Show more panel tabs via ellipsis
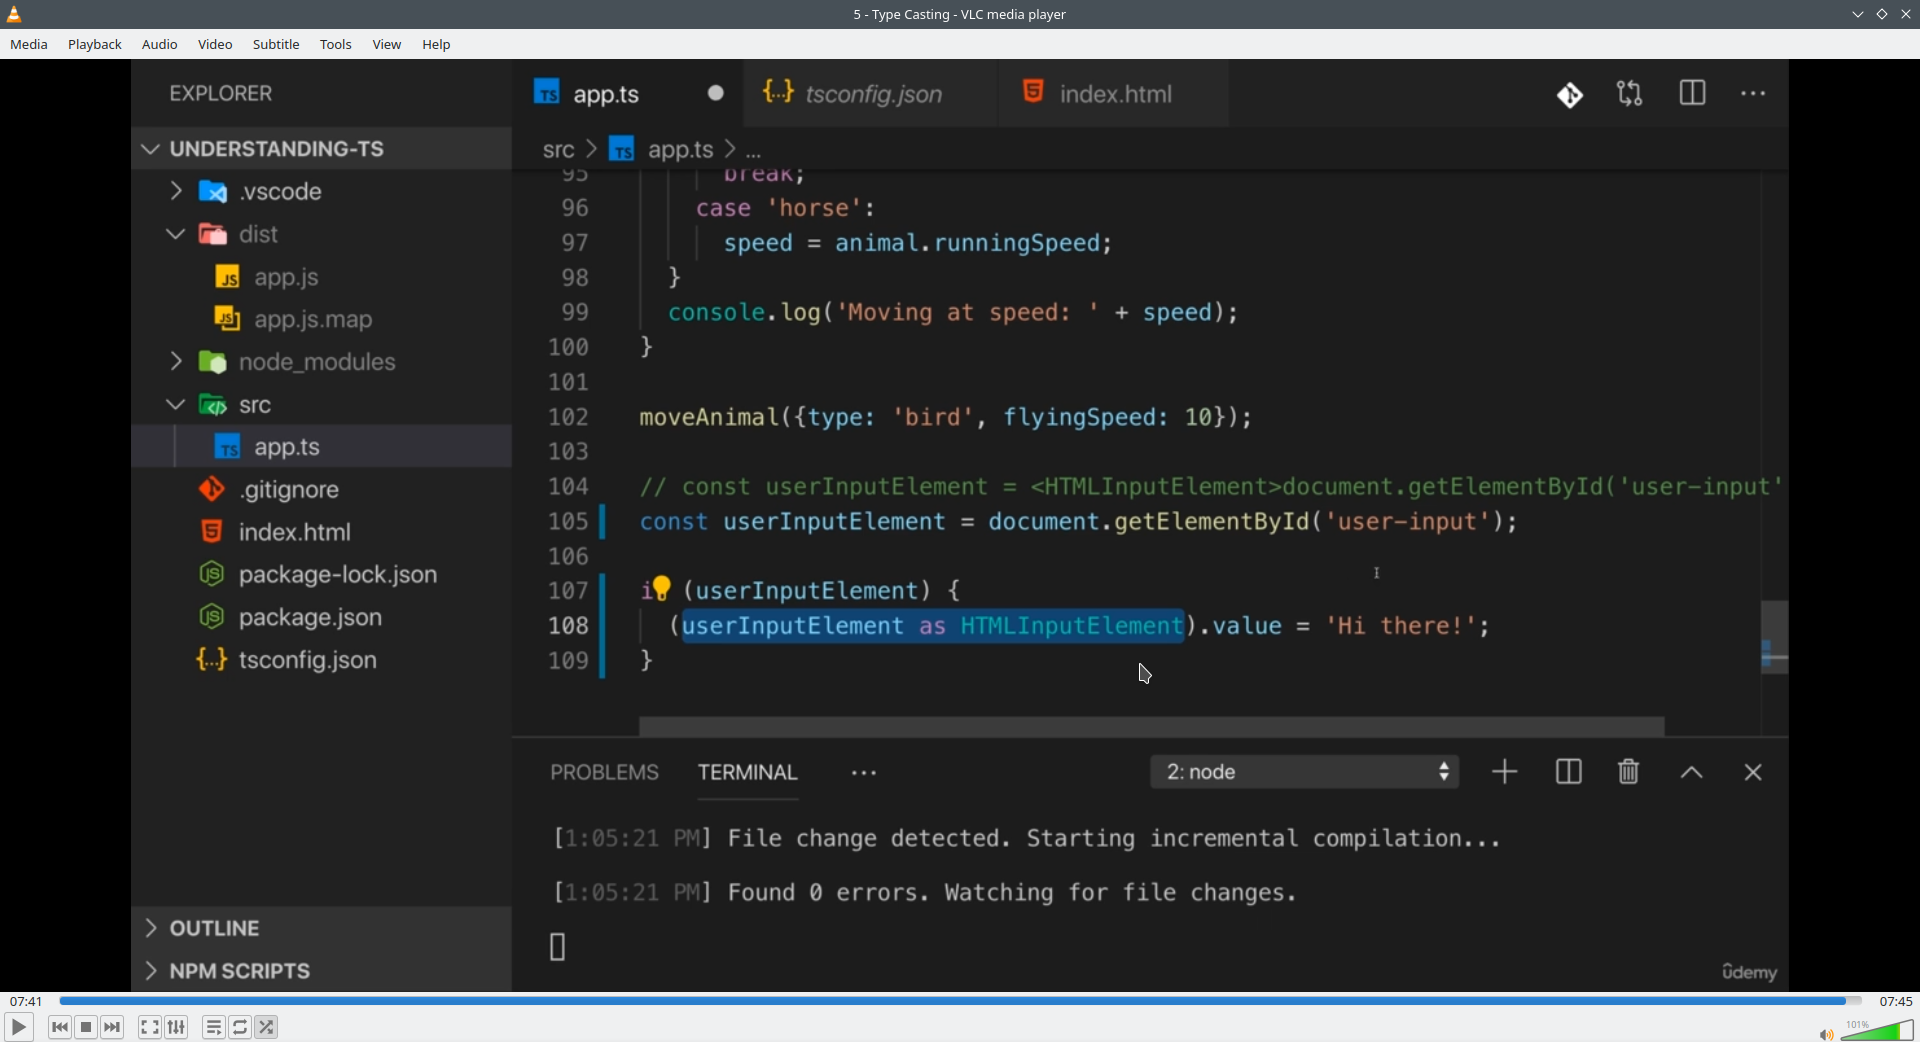The image size is (1920, 1042). (x=864, y=773)
